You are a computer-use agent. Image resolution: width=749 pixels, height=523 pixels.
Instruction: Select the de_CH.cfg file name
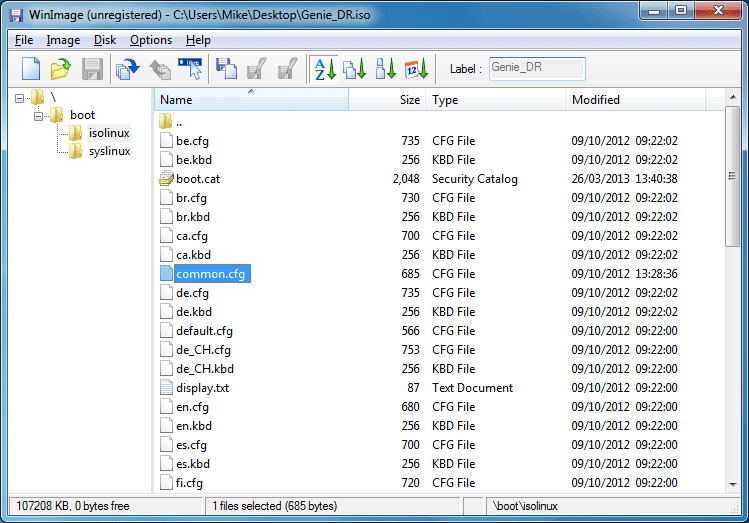coord(203,350)
